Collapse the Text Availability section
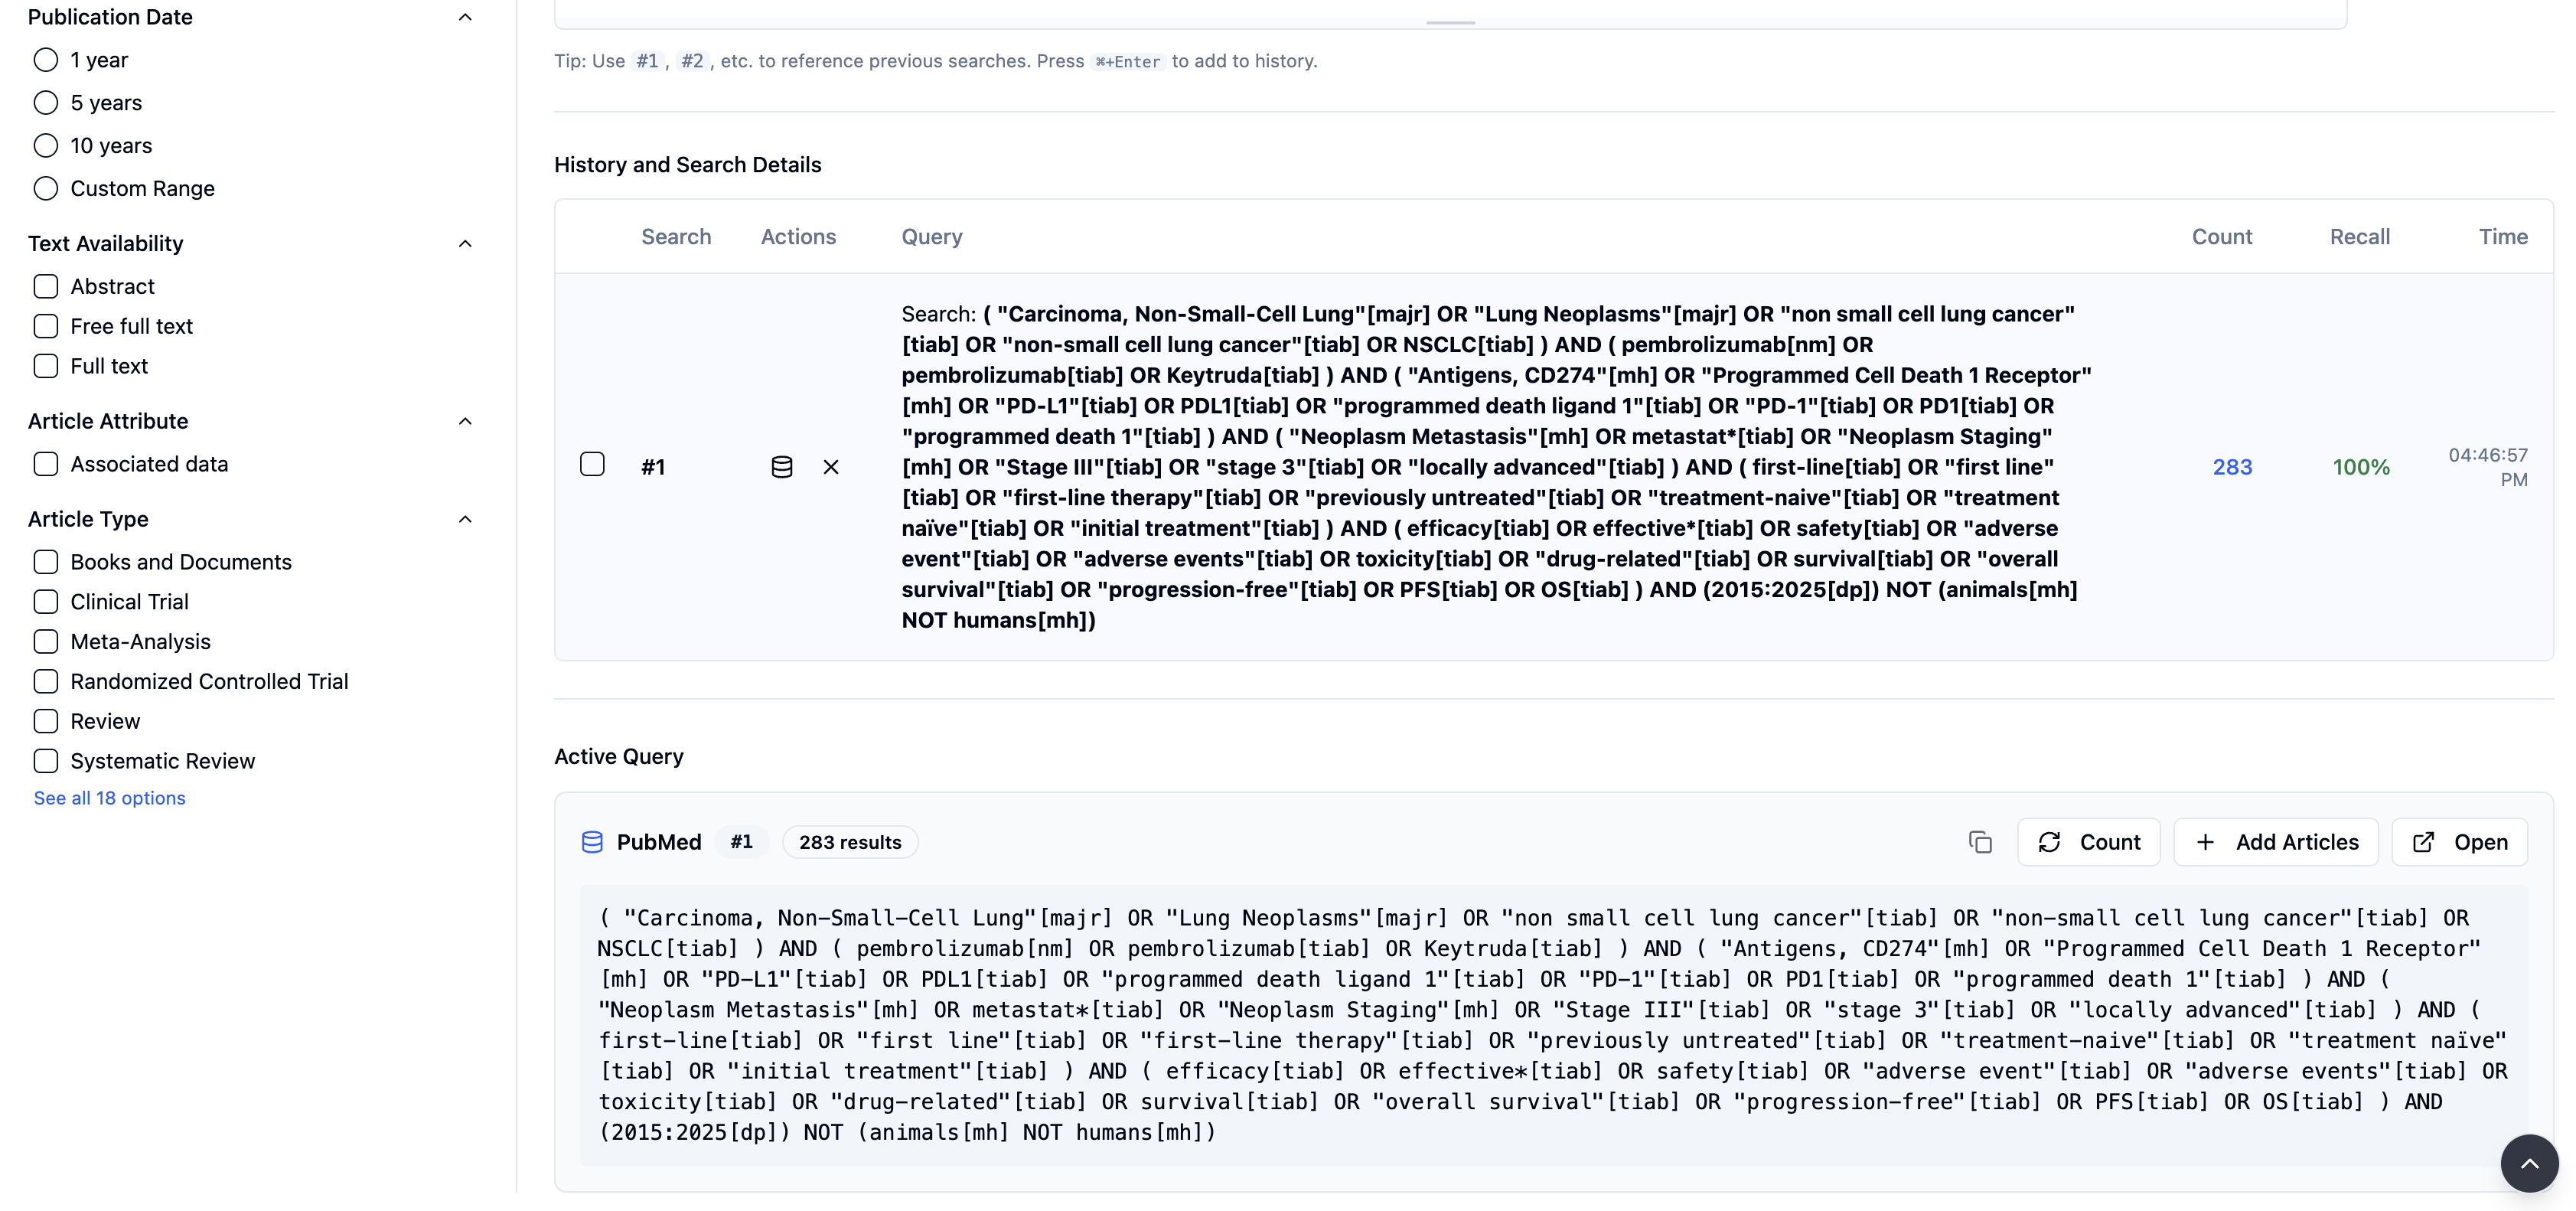The width and height of the screenshot is (2576, 1211). click(x=465, y=244)
